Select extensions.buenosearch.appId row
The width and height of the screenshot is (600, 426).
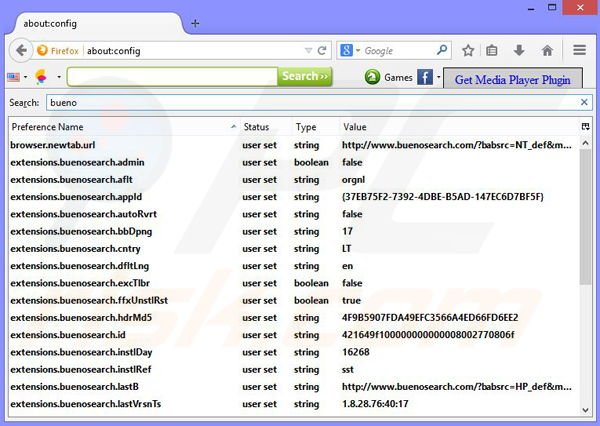(294, 197)
